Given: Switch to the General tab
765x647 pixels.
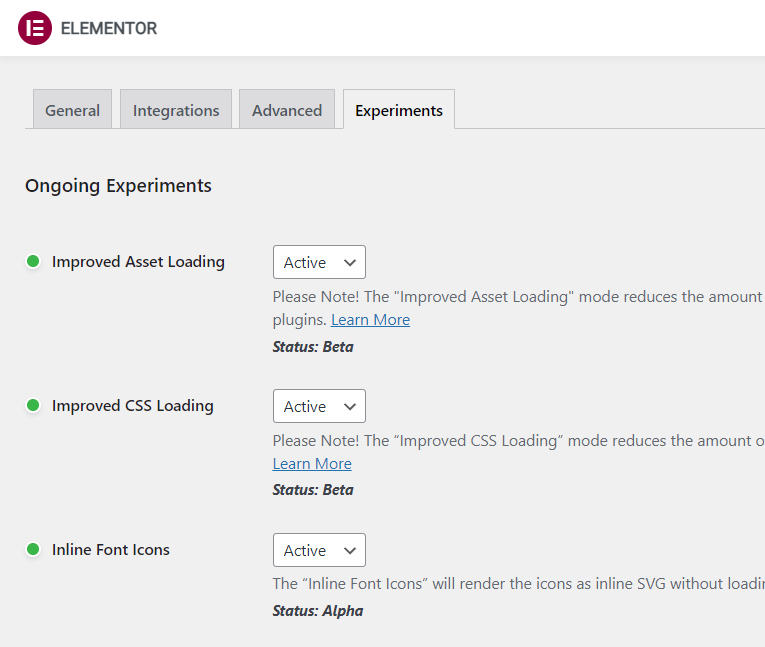Looking at the screenshot, I should pyautogui.click(x=73, y=110).
